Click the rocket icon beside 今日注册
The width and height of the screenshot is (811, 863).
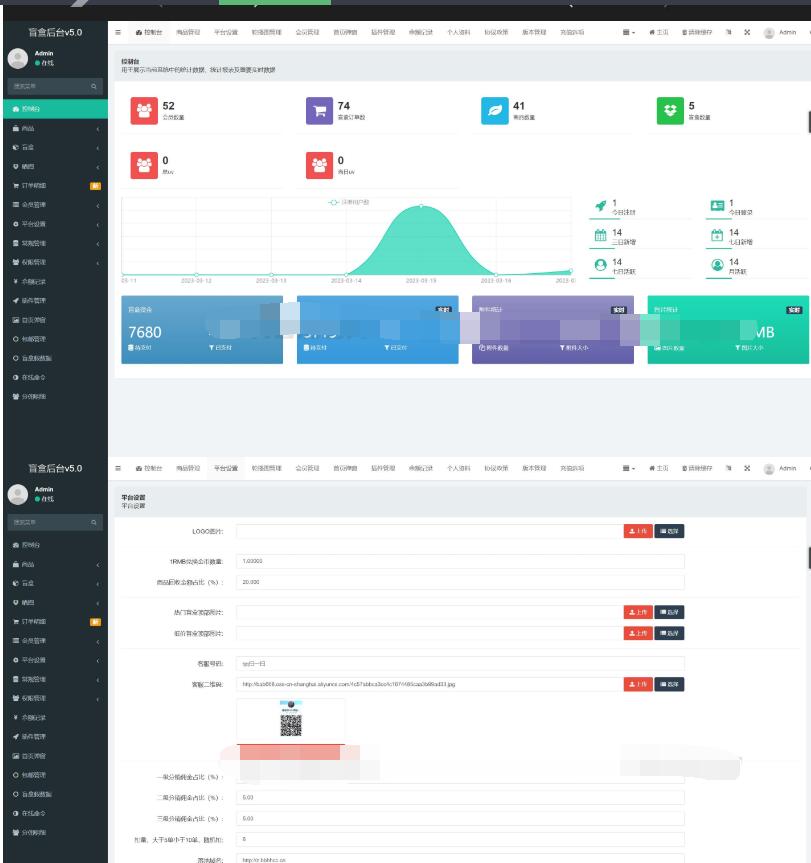[x=600, y=205]
